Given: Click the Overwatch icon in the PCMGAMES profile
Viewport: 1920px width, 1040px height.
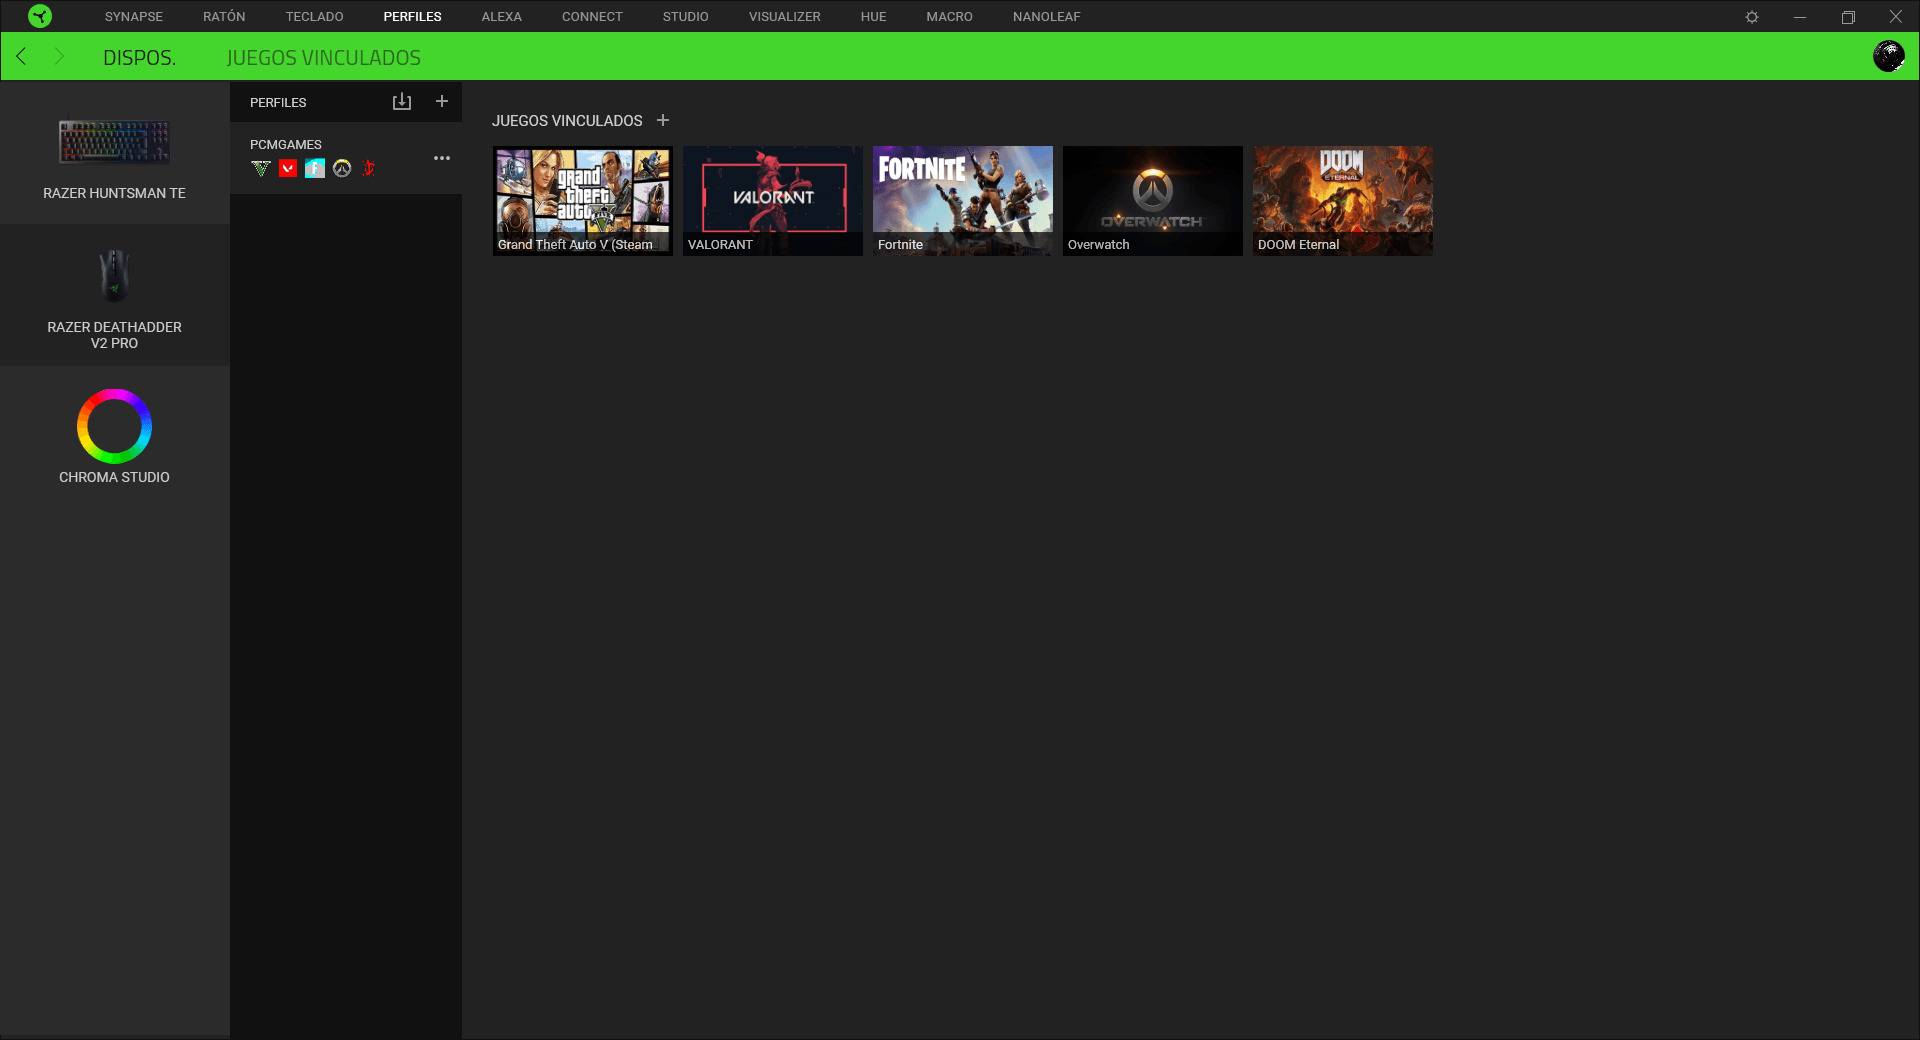Looking at the screenshot, I should [342, 168].
